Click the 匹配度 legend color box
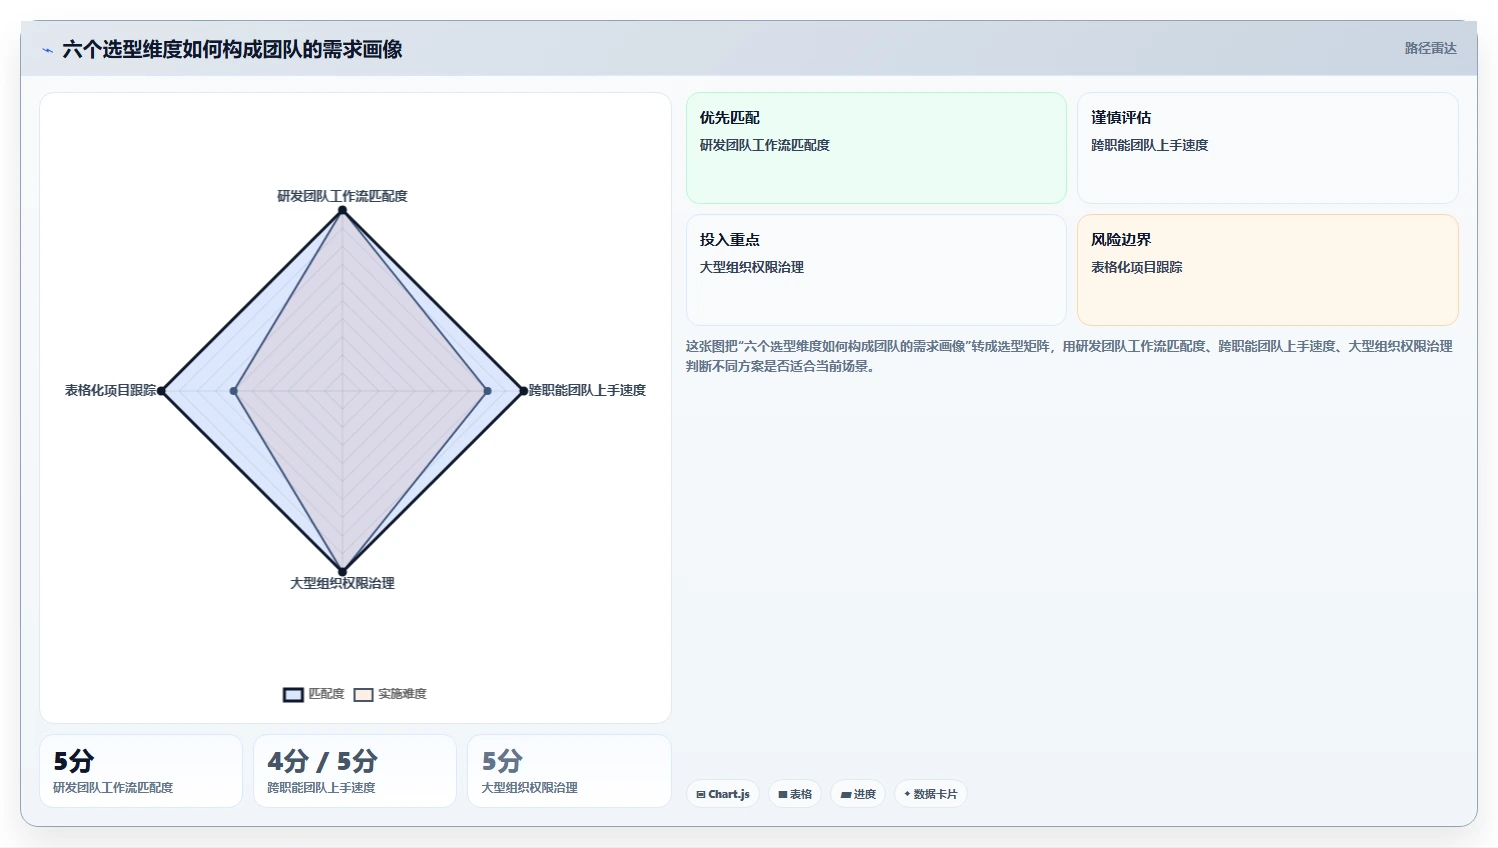 click(x=293, y=695)
